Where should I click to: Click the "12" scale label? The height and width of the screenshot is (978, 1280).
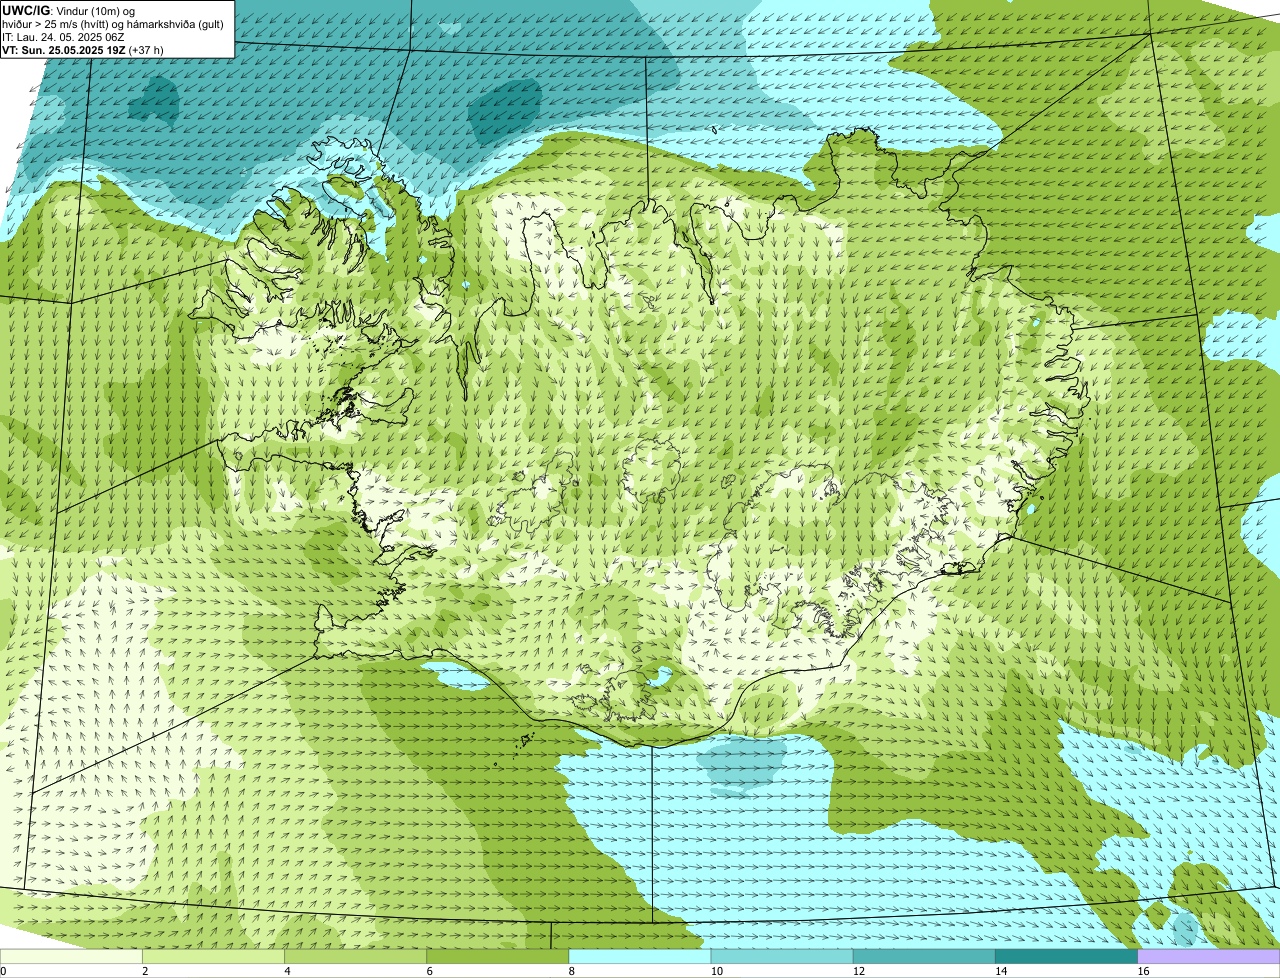click(x=858, y=971)
